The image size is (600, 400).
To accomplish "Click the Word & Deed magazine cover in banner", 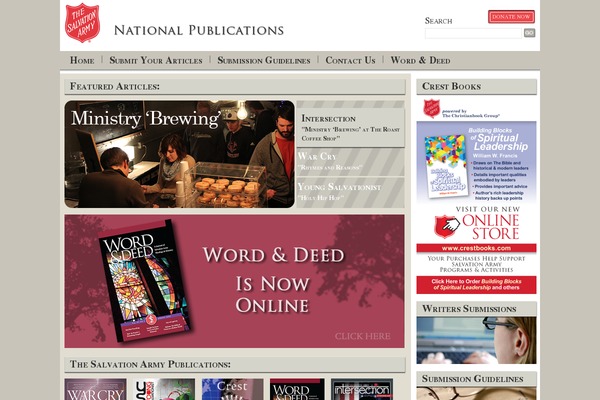I will point(145,281).
